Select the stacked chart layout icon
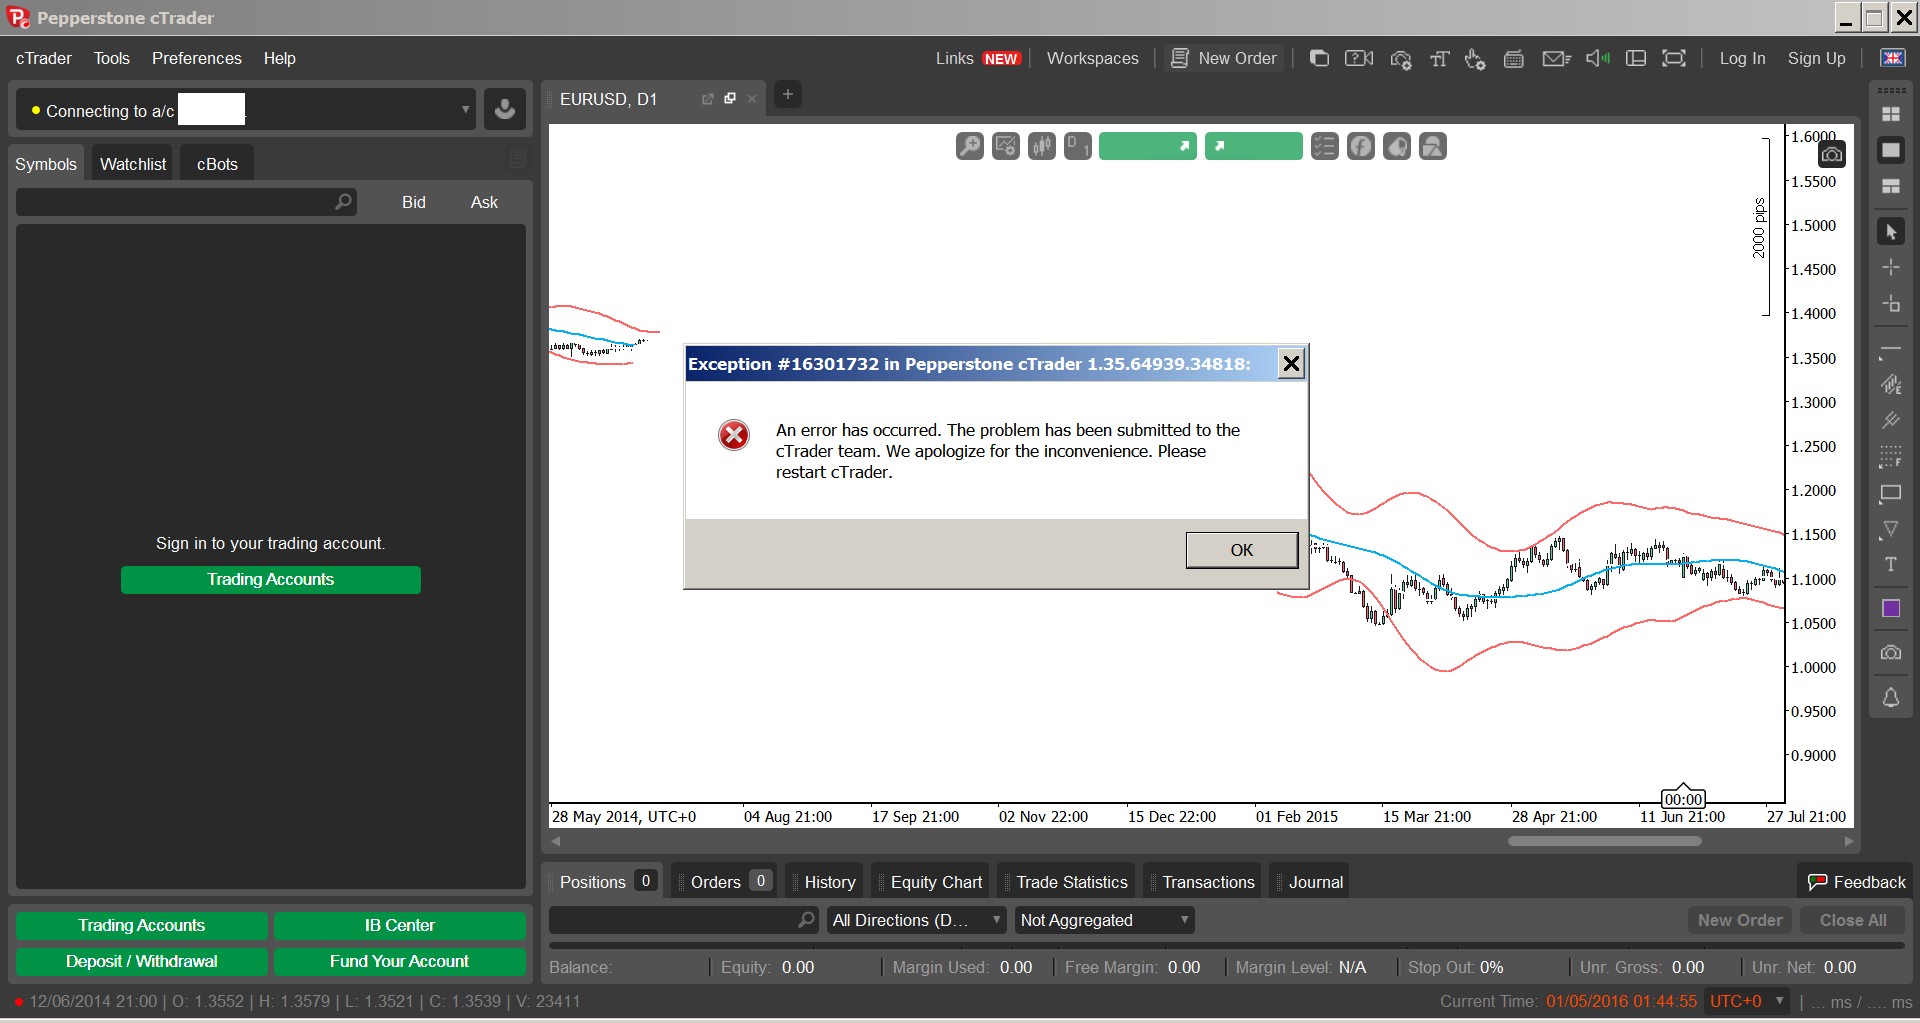Screen dimensions: 1920x1023 (x=1891, y=186)
